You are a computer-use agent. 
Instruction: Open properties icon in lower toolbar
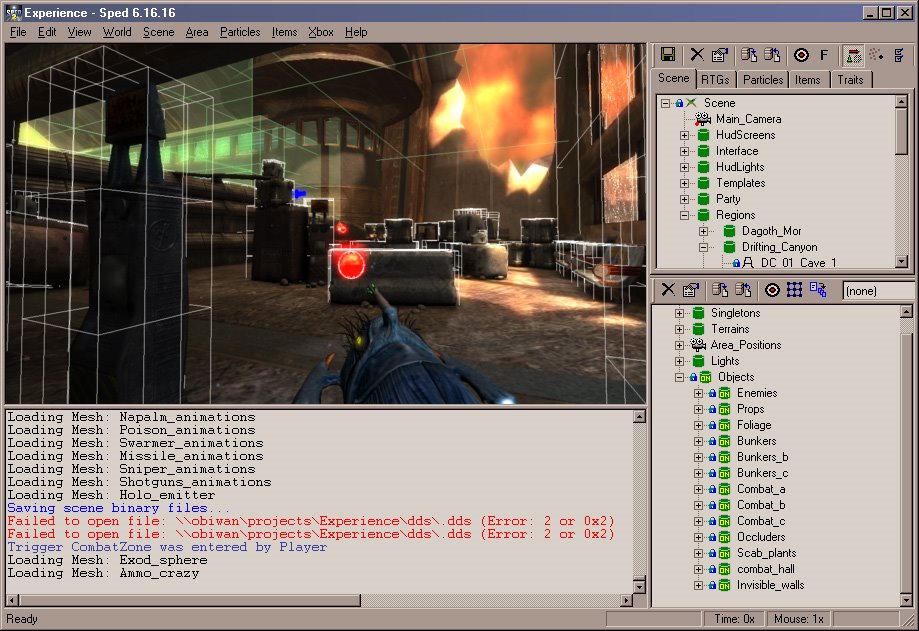click(x=690, y=290)
